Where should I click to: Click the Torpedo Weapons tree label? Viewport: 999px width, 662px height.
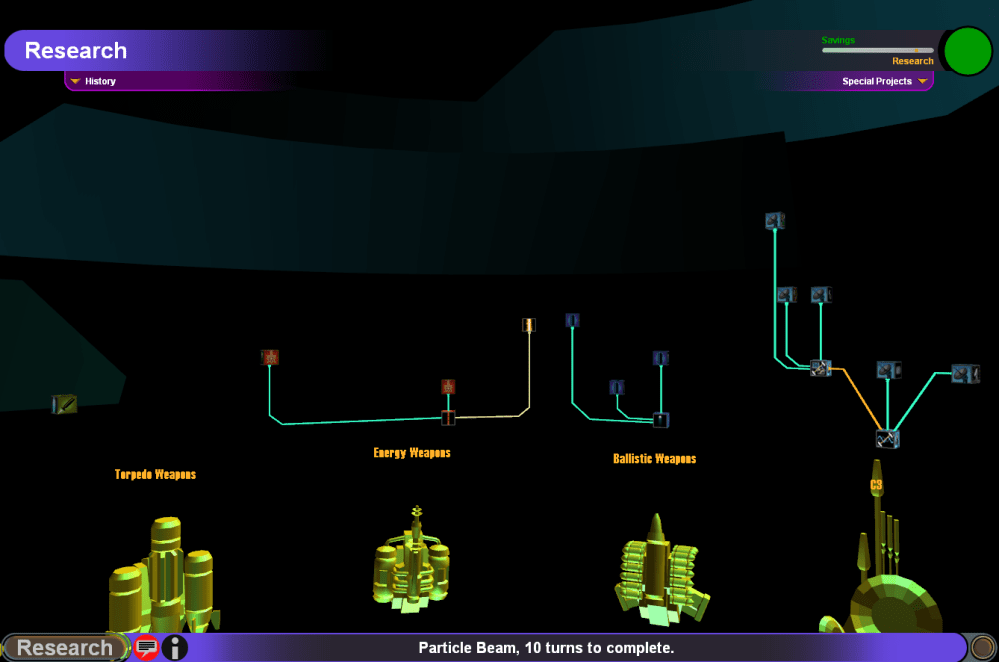click(x=155, y=474)
